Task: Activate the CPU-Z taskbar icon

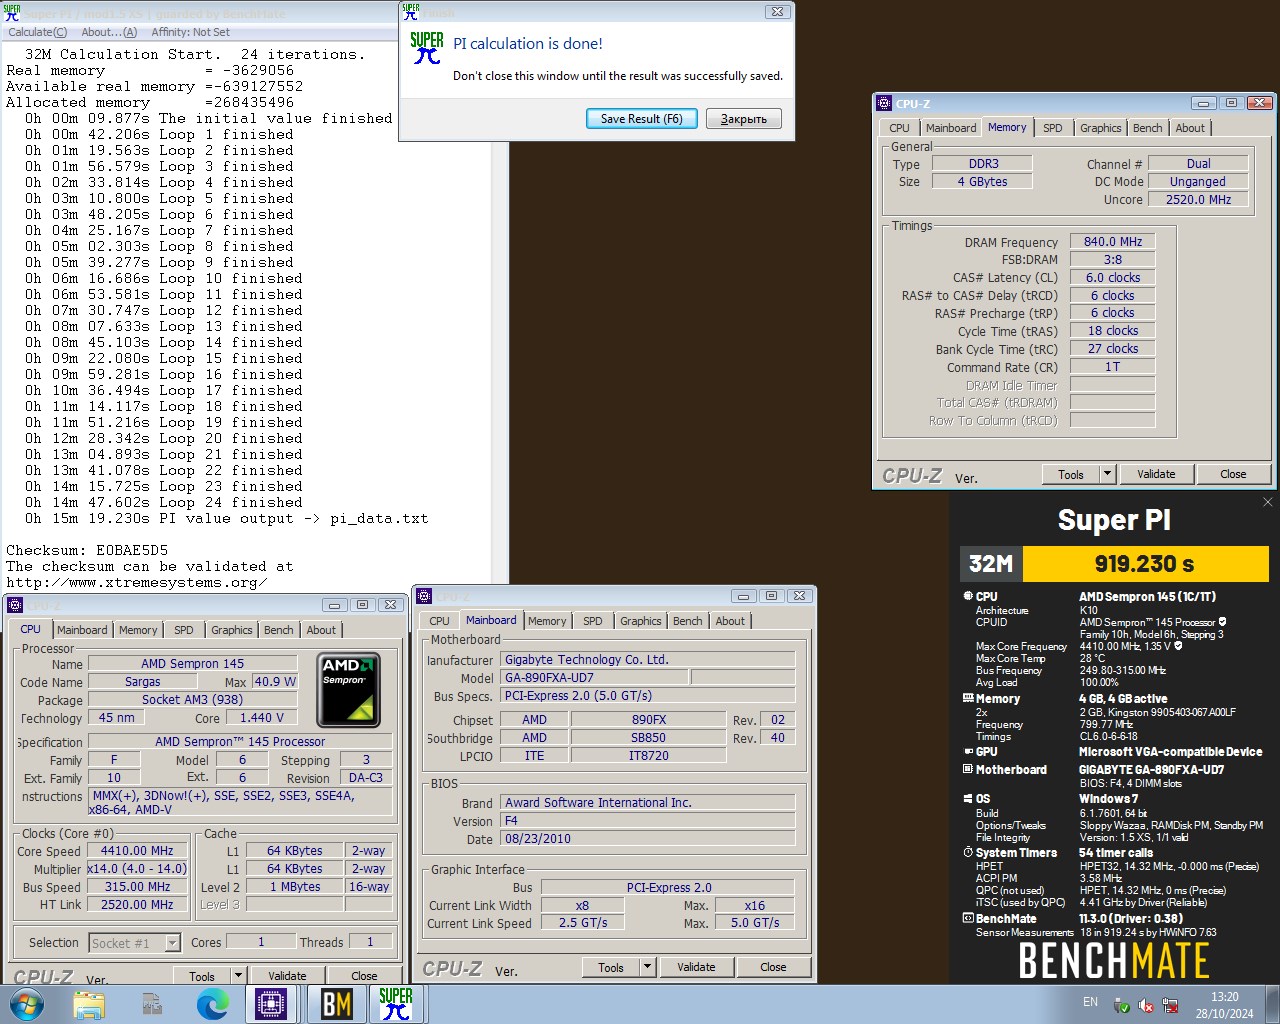Action: 271,1004
